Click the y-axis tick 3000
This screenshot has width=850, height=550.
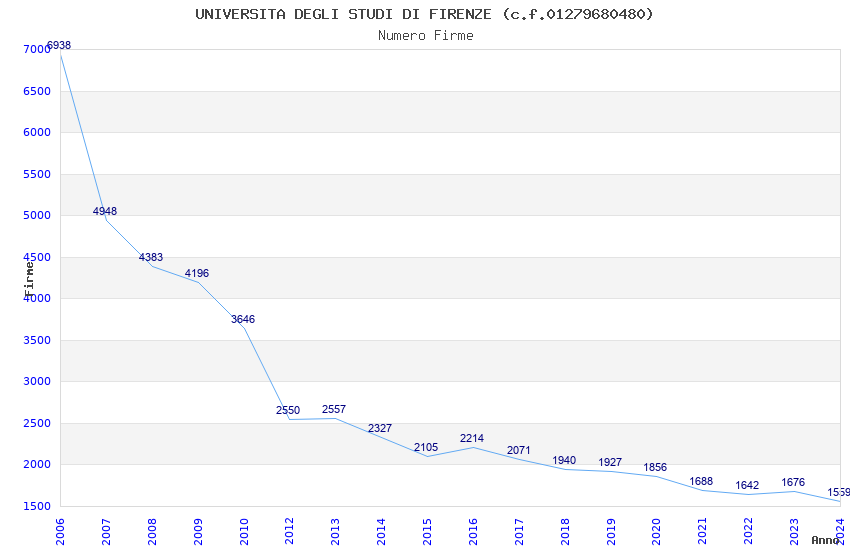(x=37, y=381)
